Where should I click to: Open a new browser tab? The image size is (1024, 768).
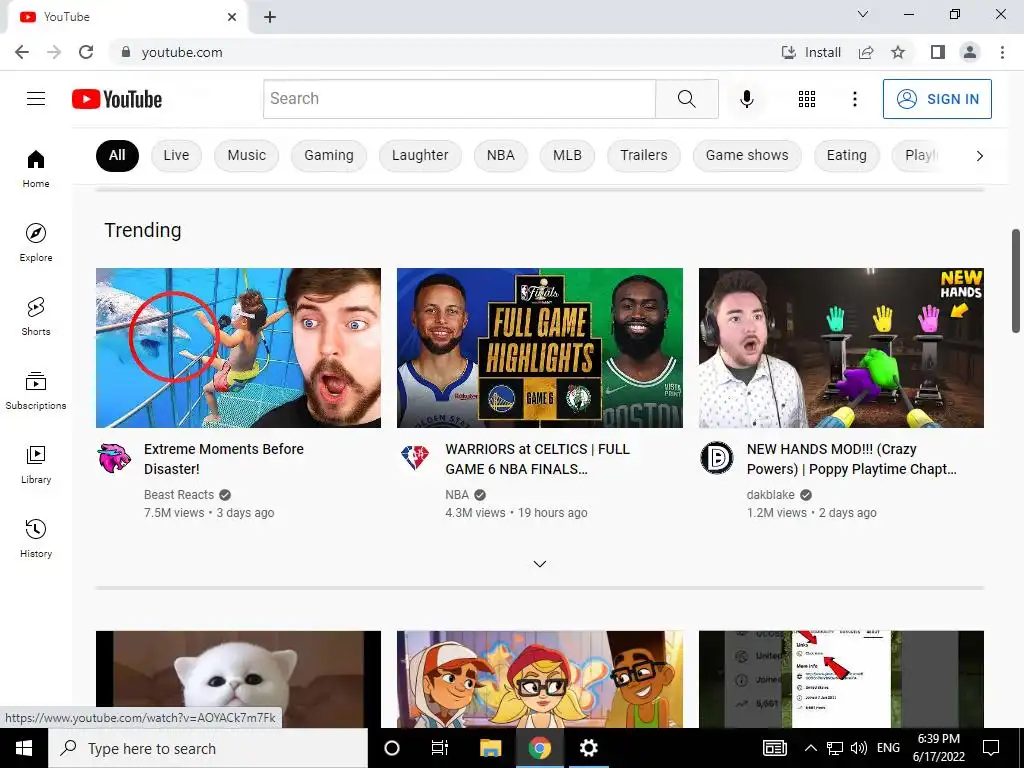[x=270, y=17]
